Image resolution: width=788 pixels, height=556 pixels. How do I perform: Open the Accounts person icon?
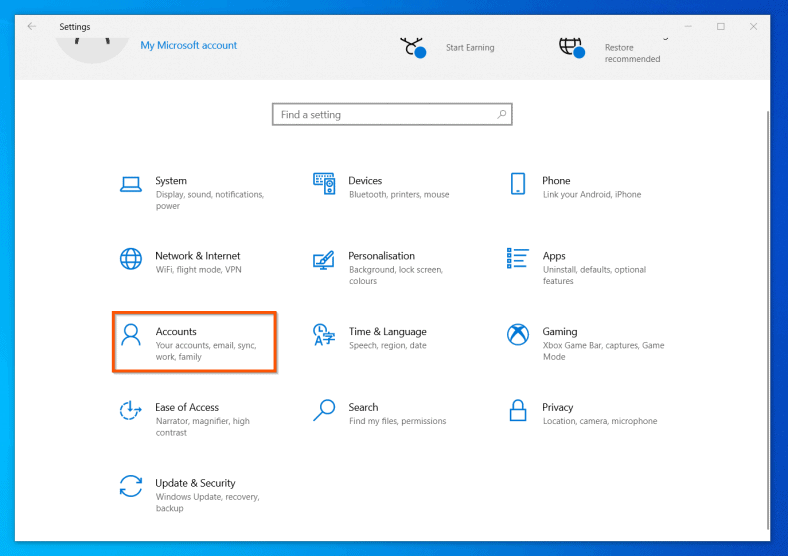coord(131,335)
